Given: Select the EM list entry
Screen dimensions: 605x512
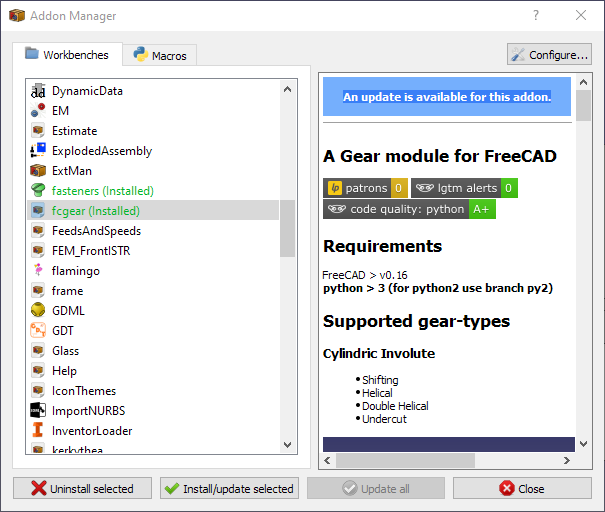Looking at the screenshot, I should (x=153, y=111).
